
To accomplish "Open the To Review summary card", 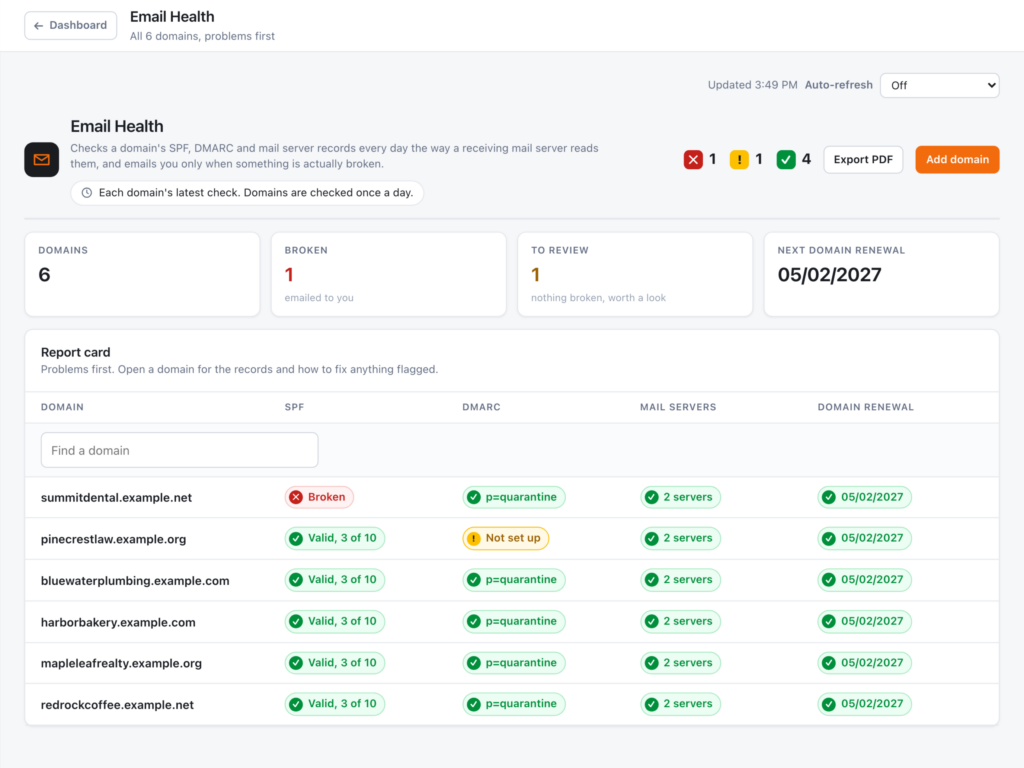I will [635, 274].
